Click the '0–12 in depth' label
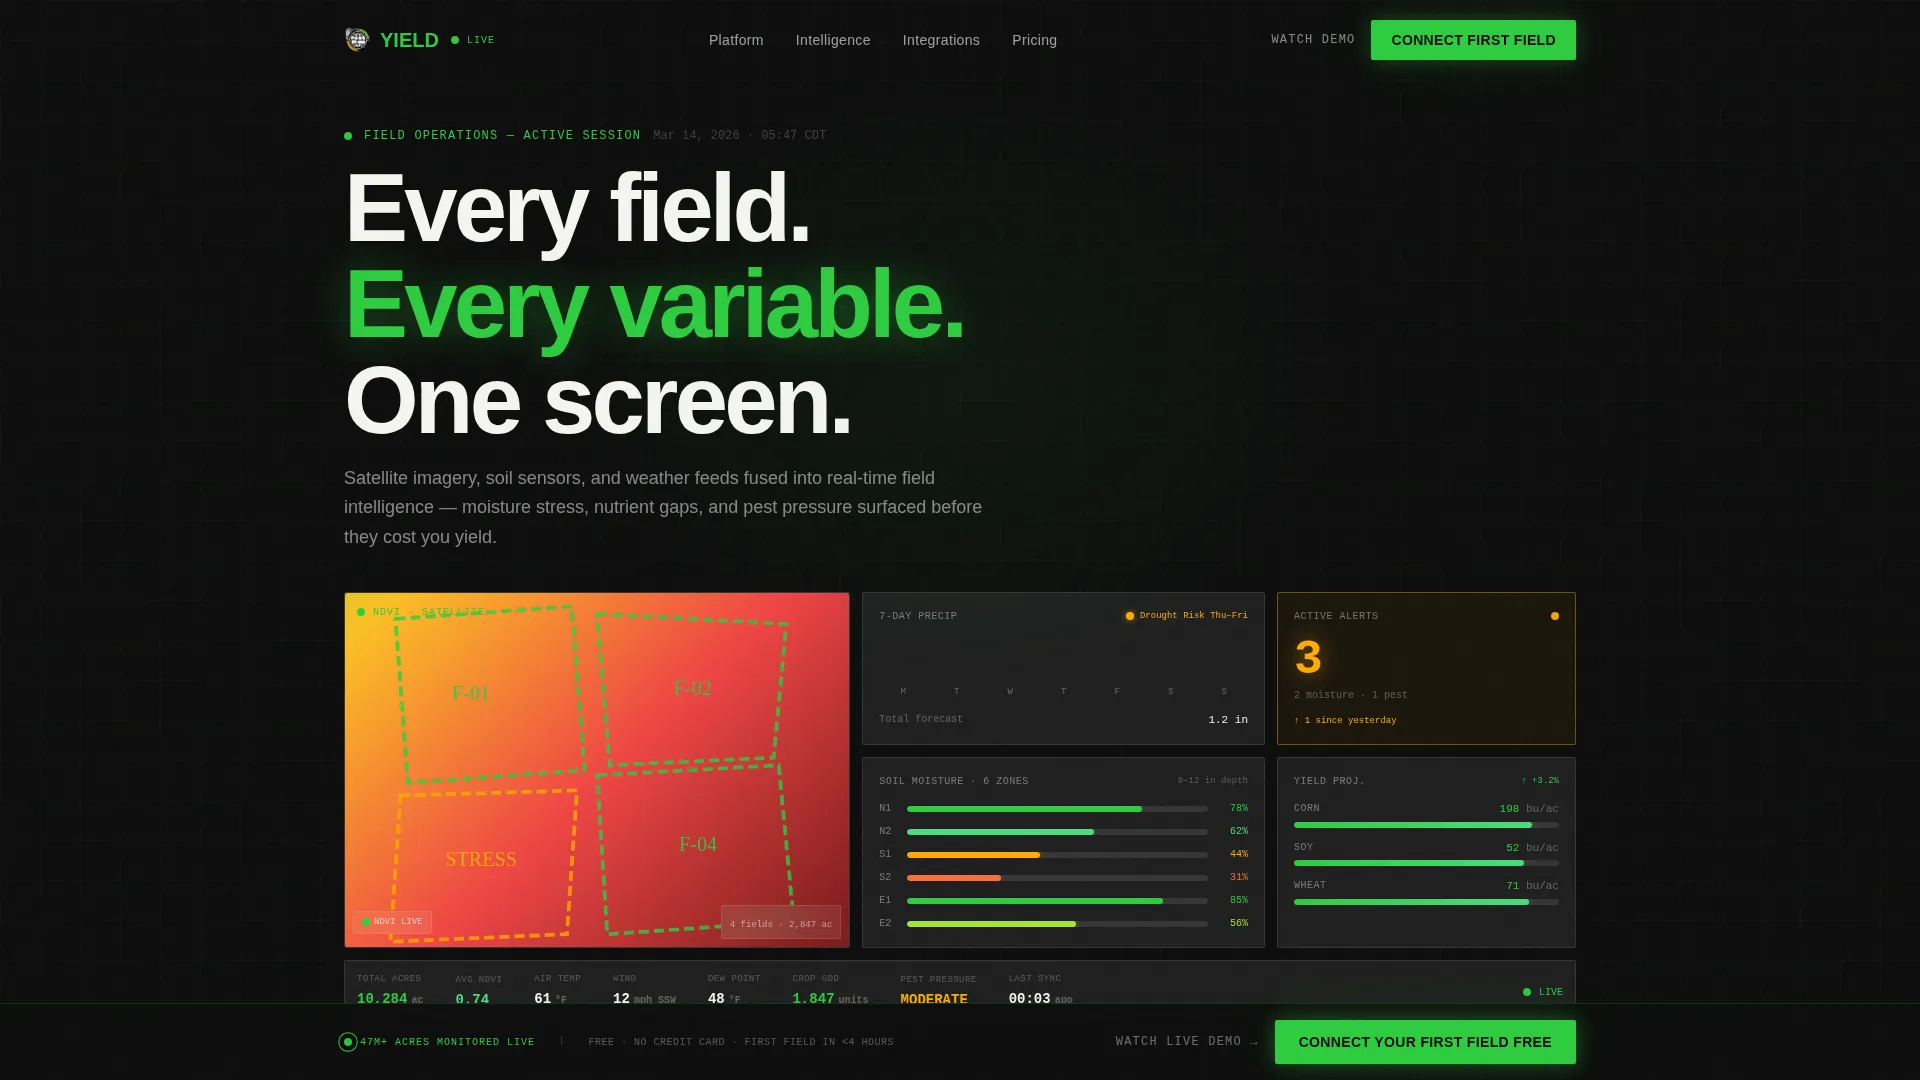The image size is (1920, 1080). [x=1212, y=781]
